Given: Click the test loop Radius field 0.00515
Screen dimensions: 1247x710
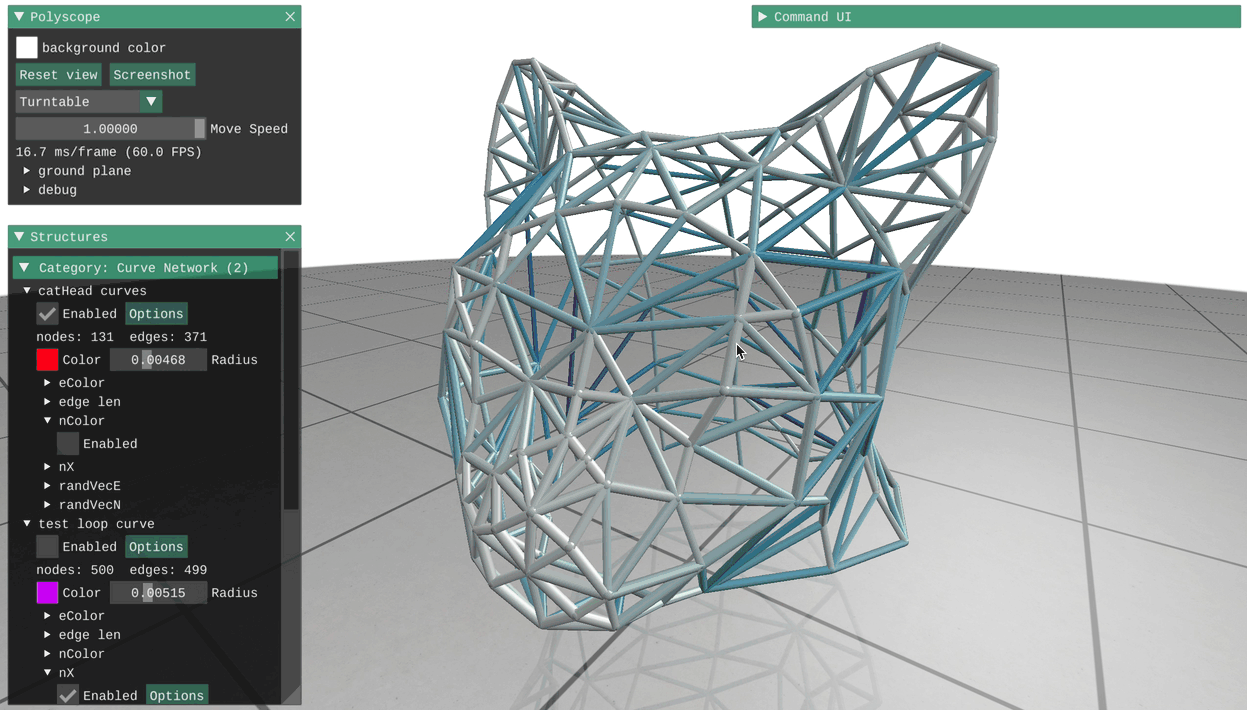Looking at the screenshot, I should coord(158,593).
